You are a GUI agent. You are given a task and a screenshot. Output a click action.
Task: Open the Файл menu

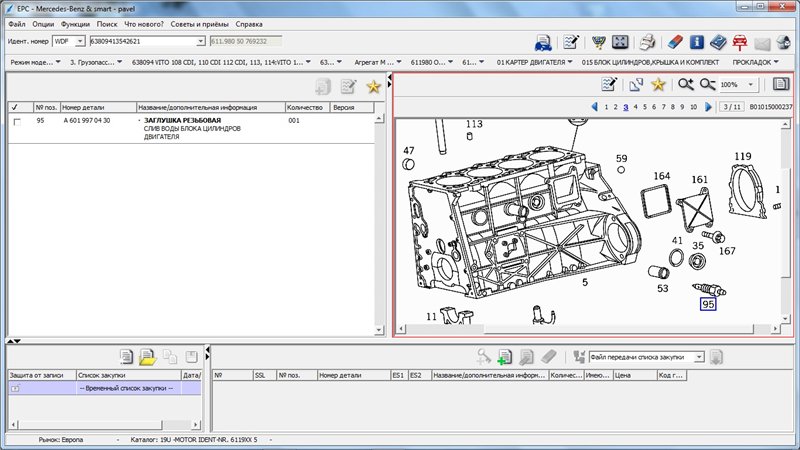point(17,24)
